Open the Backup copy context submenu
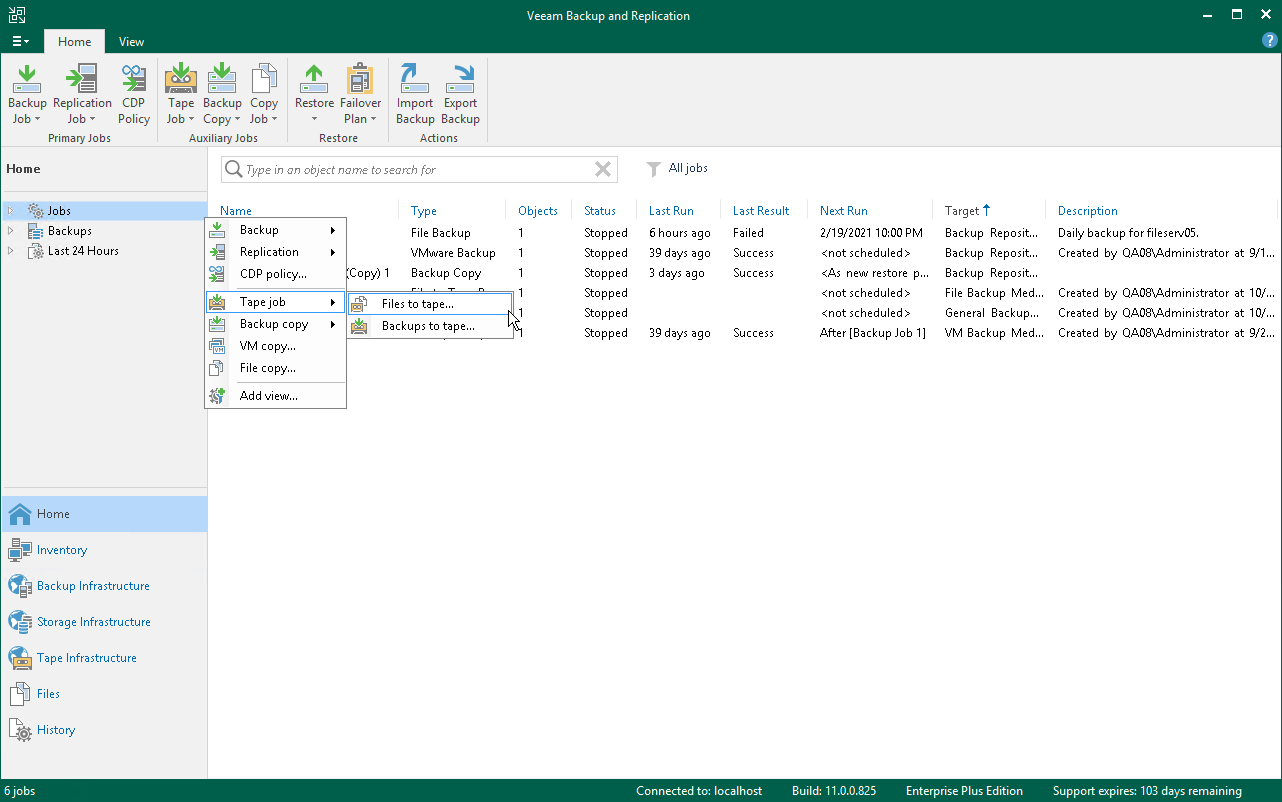The width and height of the screenshot is (1282, 802). click(274, 324)
